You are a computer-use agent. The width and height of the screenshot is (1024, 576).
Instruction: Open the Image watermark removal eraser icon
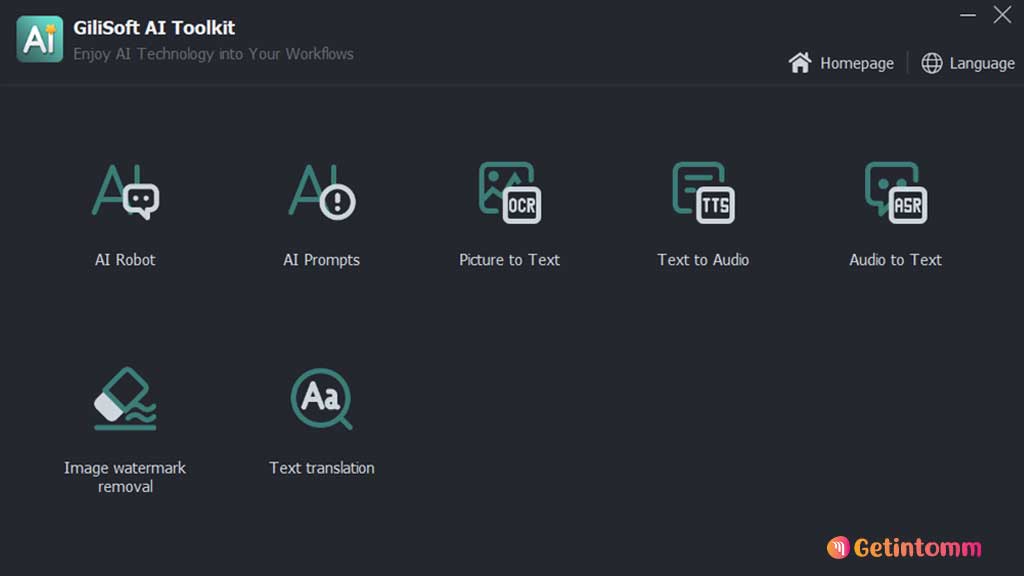pos(125,398)
